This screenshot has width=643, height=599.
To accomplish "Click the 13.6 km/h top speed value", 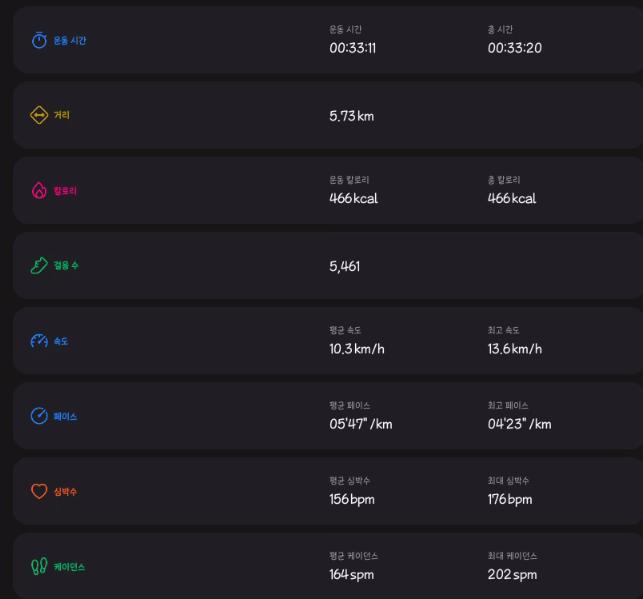I will coord(514,349).
